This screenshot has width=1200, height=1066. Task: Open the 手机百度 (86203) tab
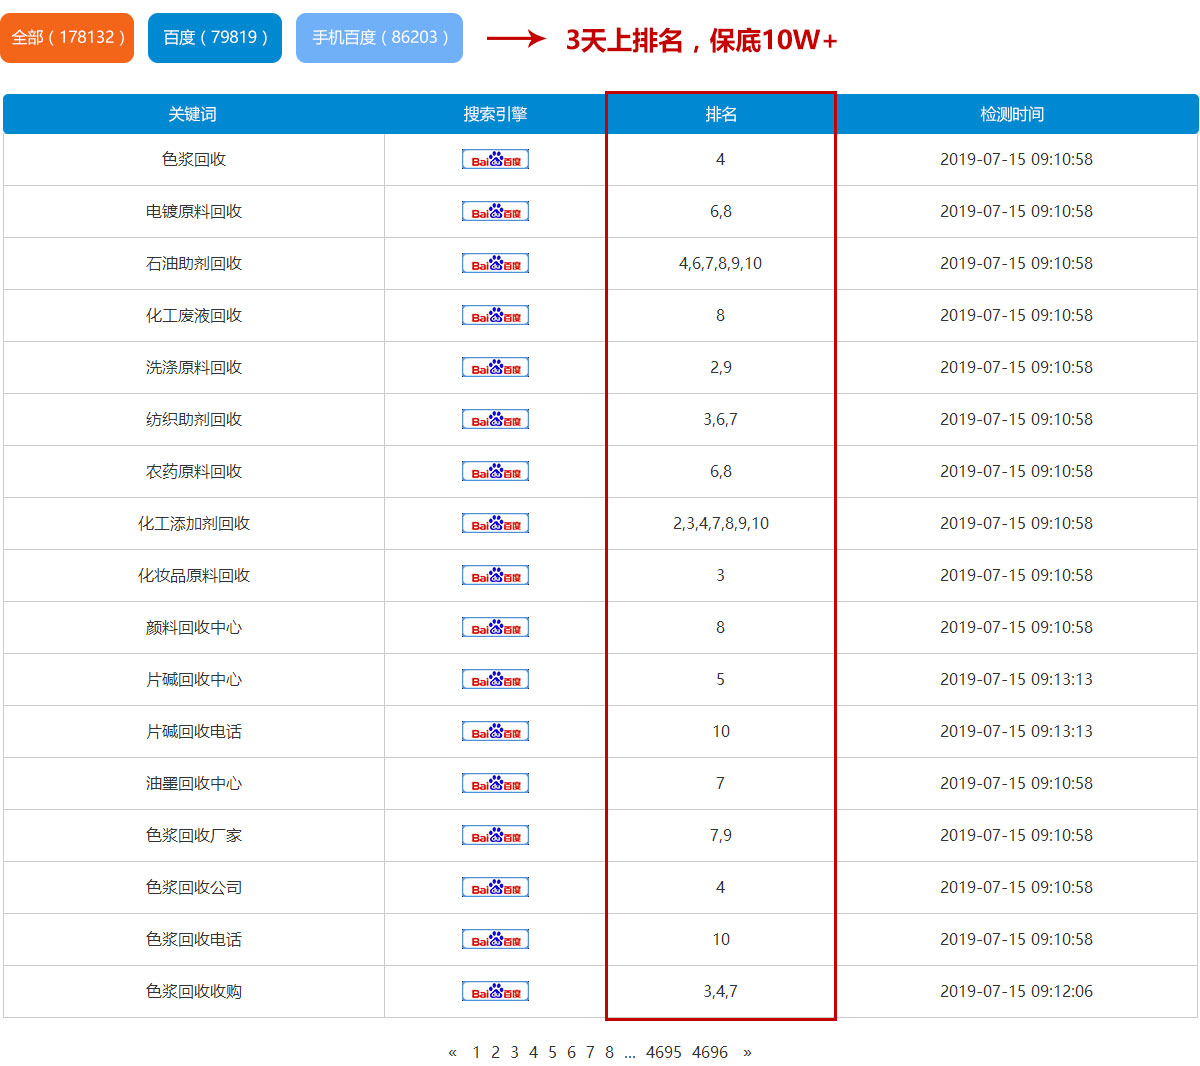[379, 38]
